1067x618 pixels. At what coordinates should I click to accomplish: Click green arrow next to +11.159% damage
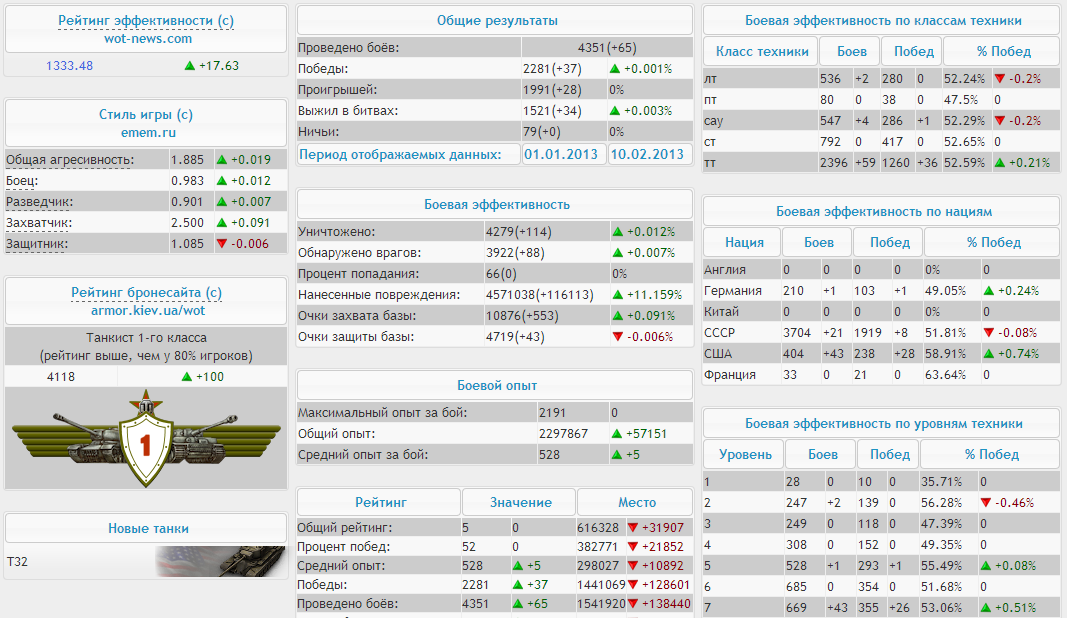coord(617,295)
